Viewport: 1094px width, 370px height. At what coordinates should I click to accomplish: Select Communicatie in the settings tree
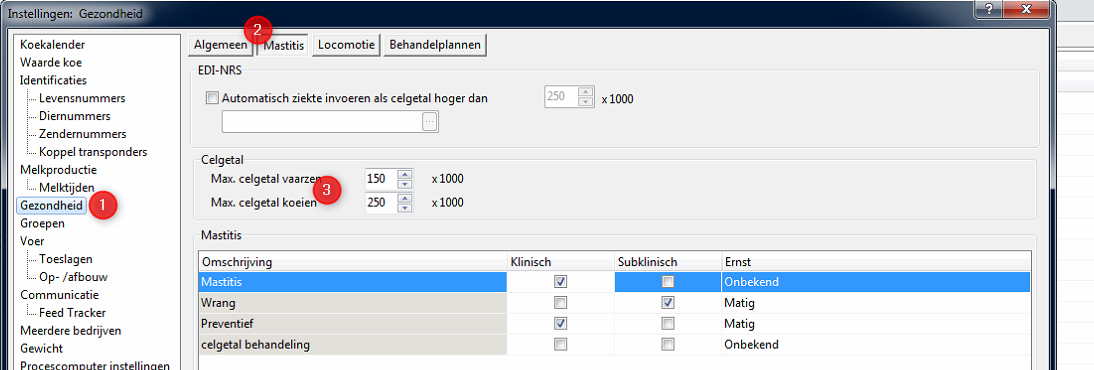coord(59,295)
